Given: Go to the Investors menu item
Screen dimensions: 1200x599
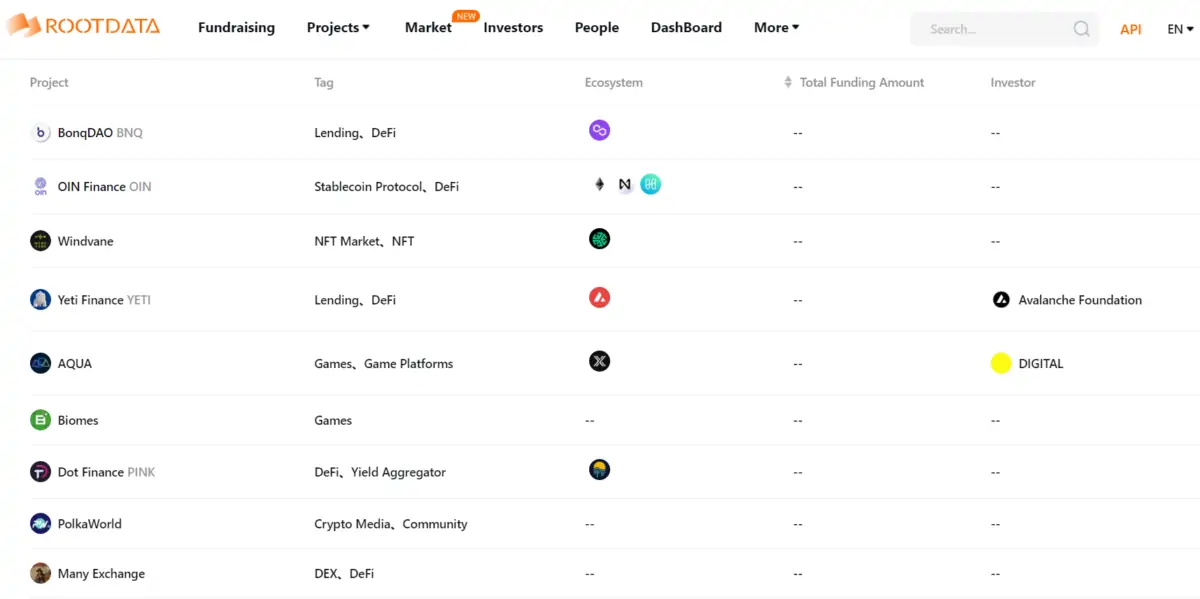Looking at the screenshot, I should 513,27.
